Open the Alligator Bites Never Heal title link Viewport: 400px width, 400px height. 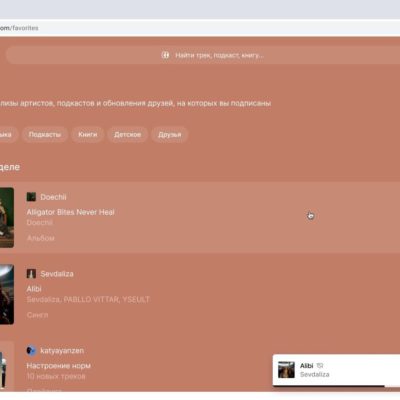70,212
